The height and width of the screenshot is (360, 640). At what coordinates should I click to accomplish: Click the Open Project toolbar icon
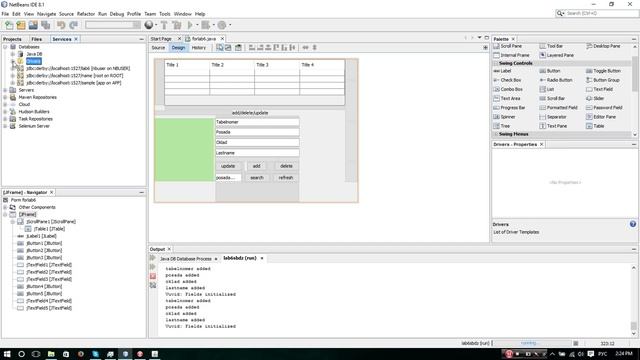[33, 25]
